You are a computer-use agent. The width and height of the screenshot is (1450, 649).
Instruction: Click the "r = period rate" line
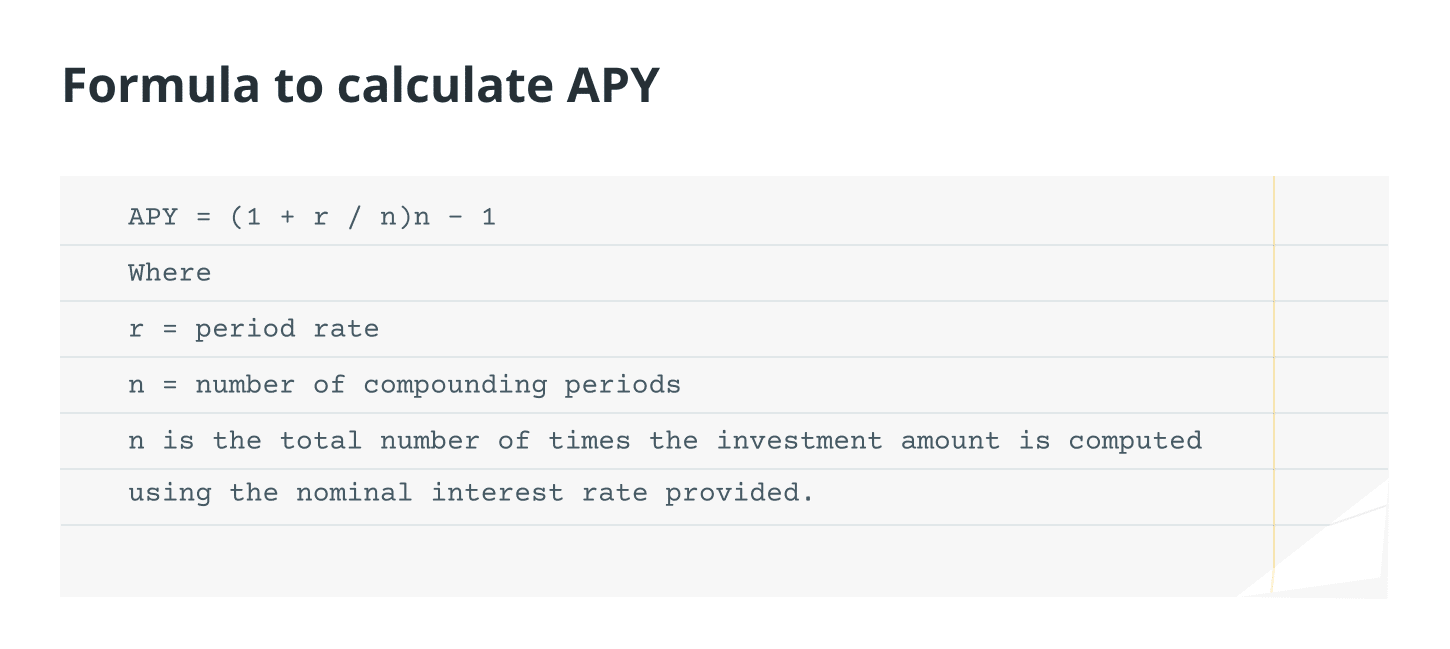tap(254, 329)
